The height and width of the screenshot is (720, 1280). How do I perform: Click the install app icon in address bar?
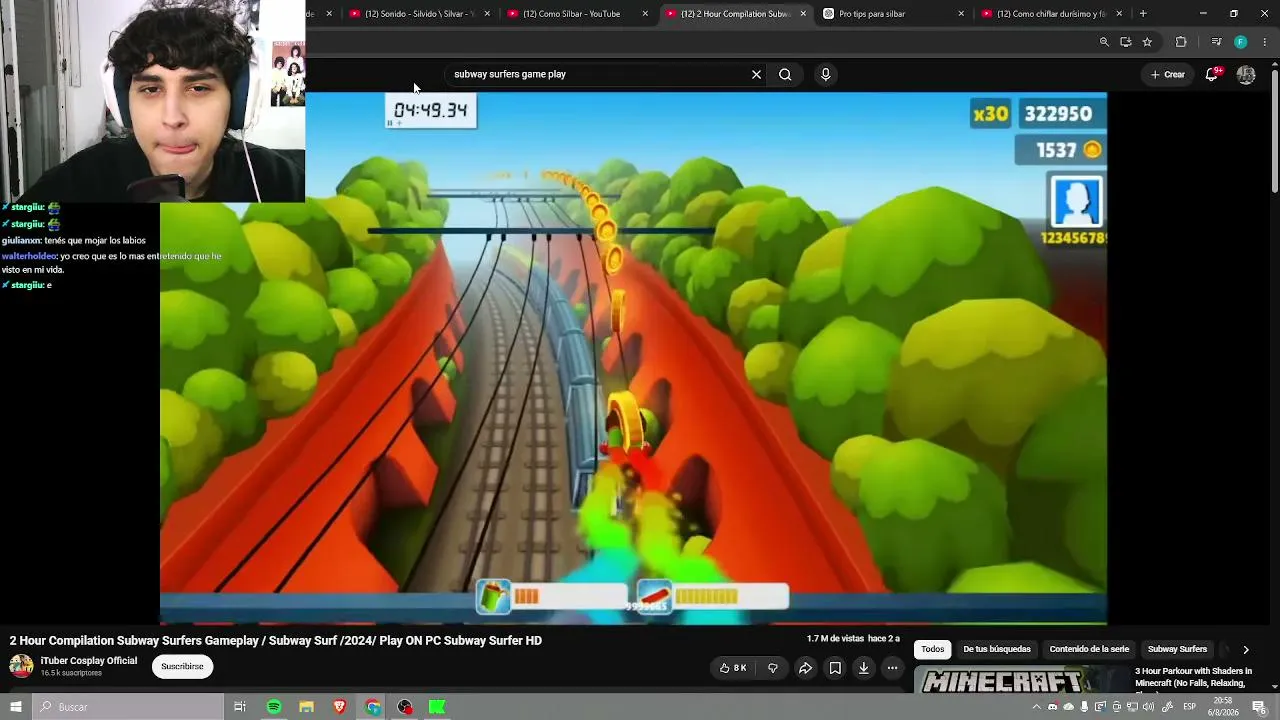1126,42
